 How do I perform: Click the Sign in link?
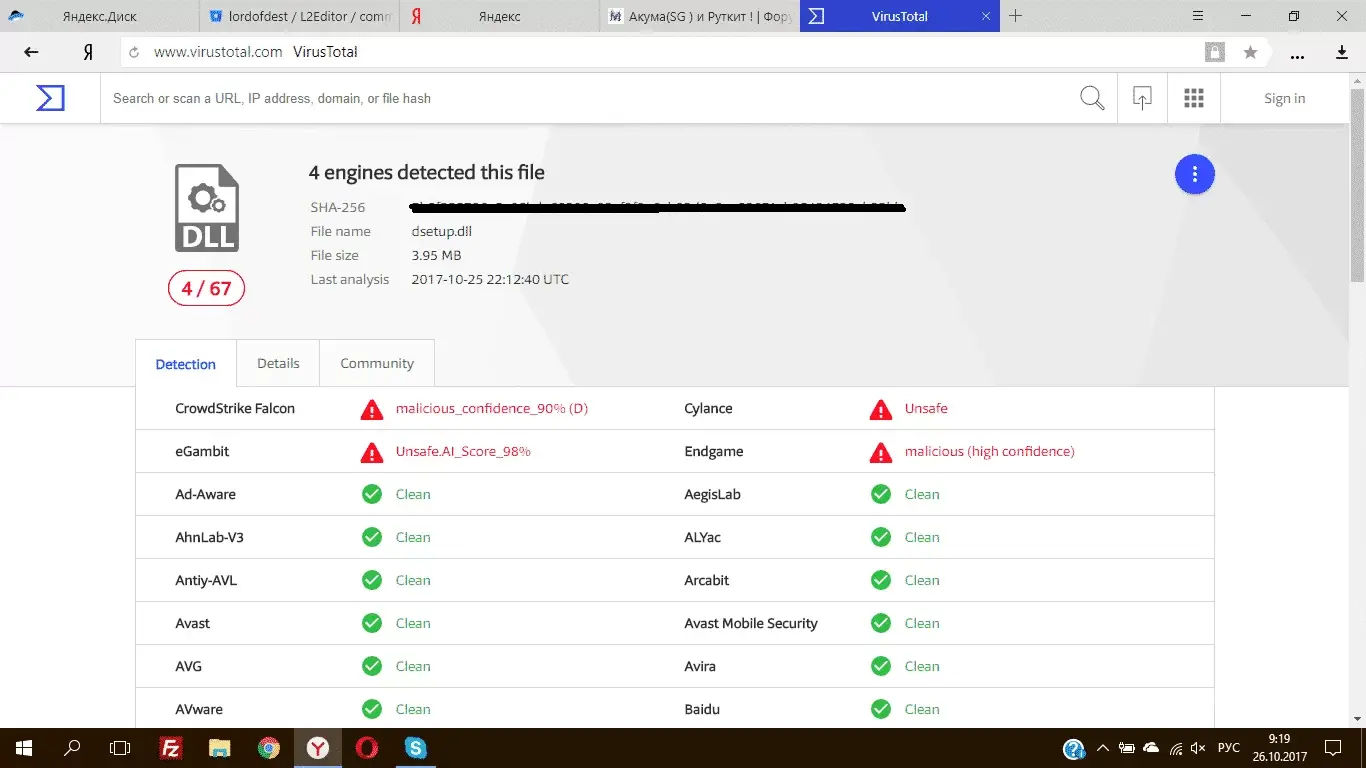1284,98
